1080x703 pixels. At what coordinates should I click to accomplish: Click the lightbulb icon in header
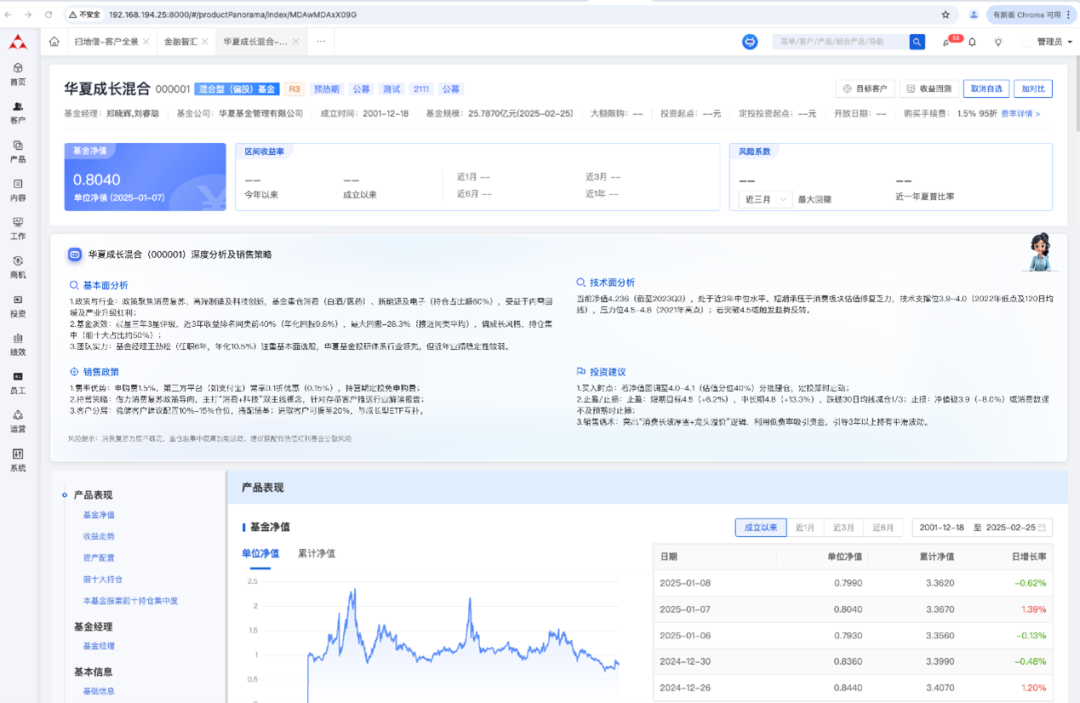(x=998, y=42)
